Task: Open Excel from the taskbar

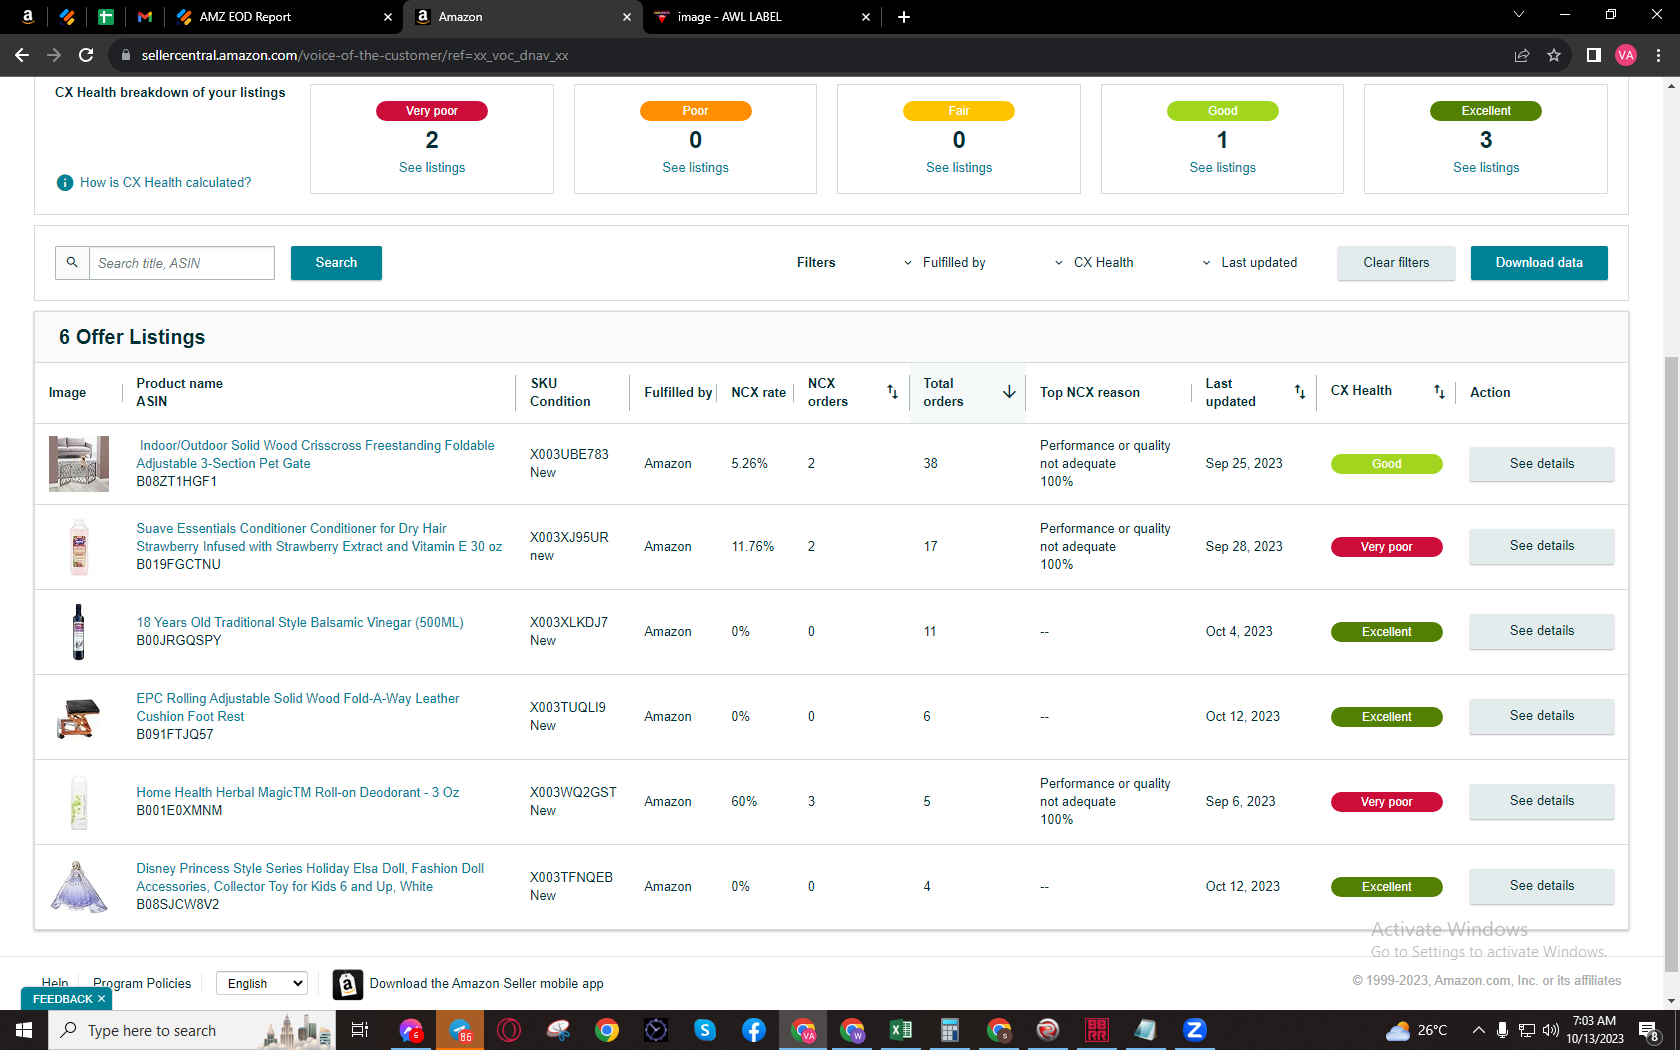Action: pyautogui.click(x=901, y=1030)
